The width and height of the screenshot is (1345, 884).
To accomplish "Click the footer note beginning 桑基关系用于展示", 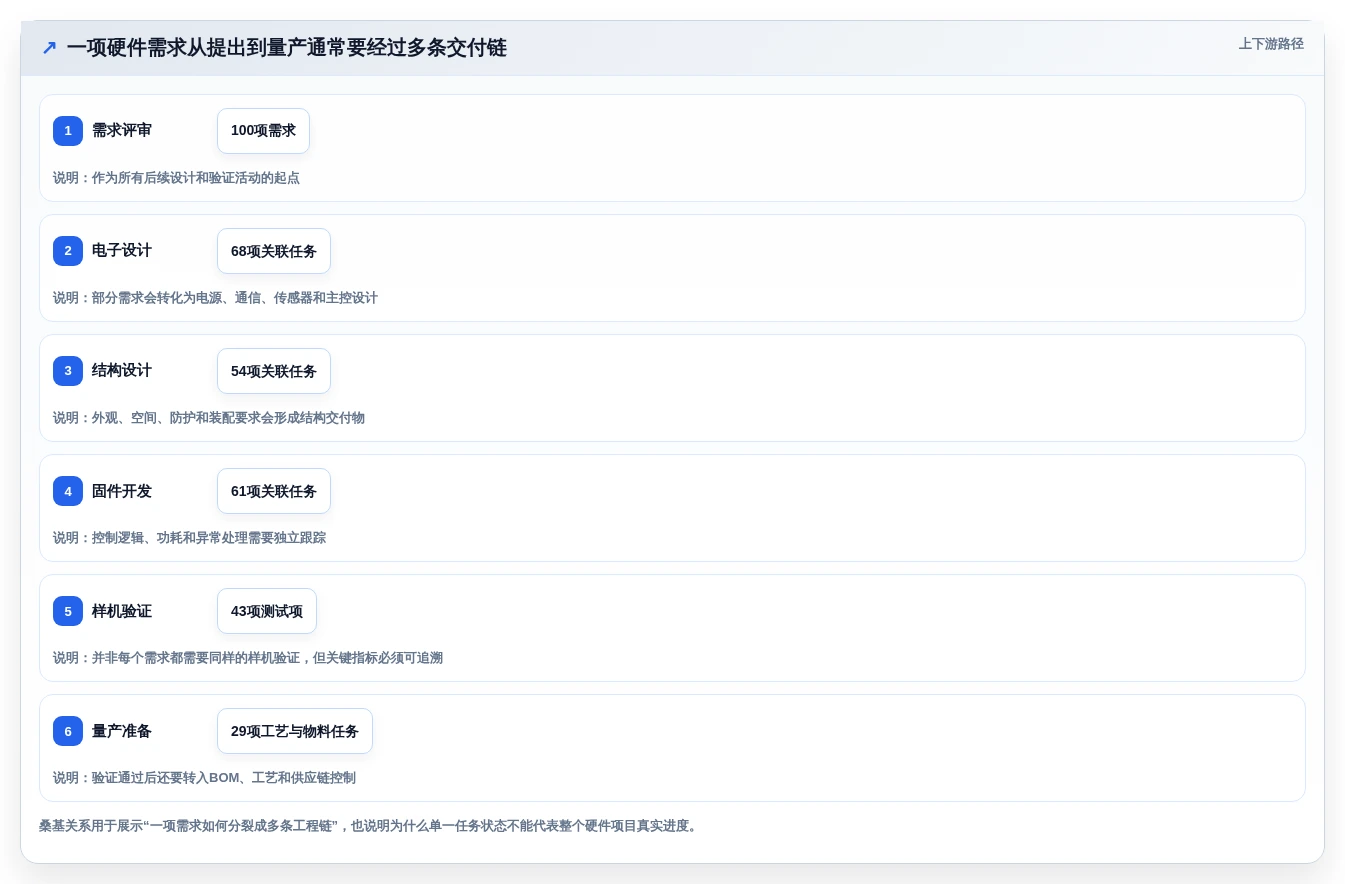I will pos(369,826).
